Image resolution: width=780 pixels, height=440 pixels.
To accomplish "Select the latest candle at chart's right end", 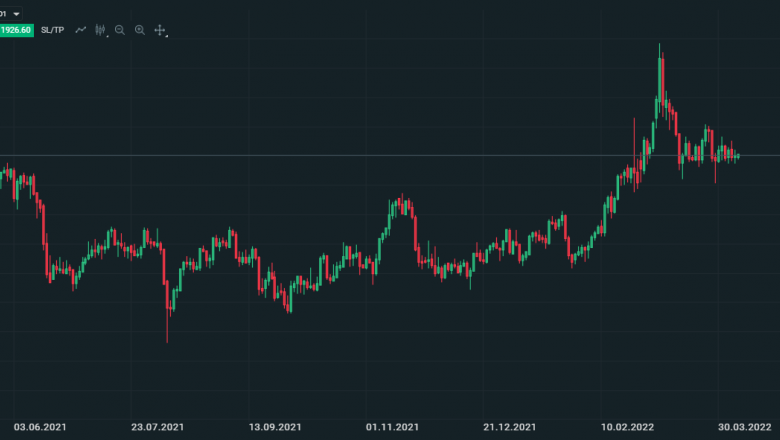I will pyautogui.click(x=738, y=155).
